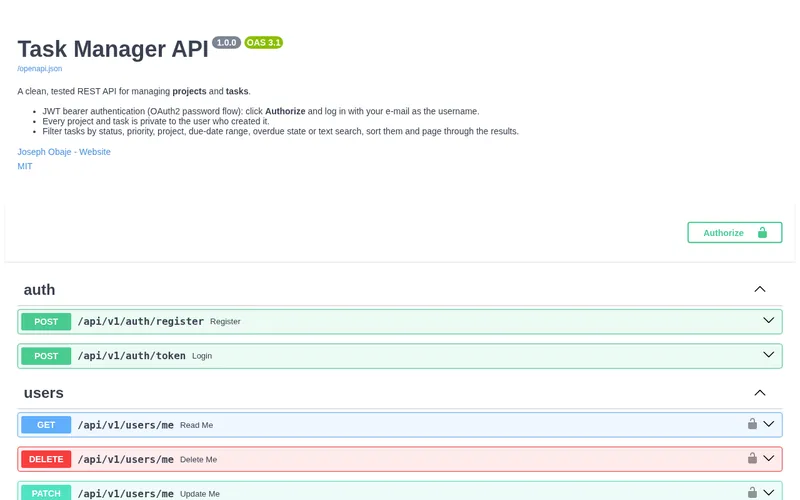Expand the DELETE /api/v1/users/me chevron
The height and width of the screenshot is (500, 800).
[768, 458]
